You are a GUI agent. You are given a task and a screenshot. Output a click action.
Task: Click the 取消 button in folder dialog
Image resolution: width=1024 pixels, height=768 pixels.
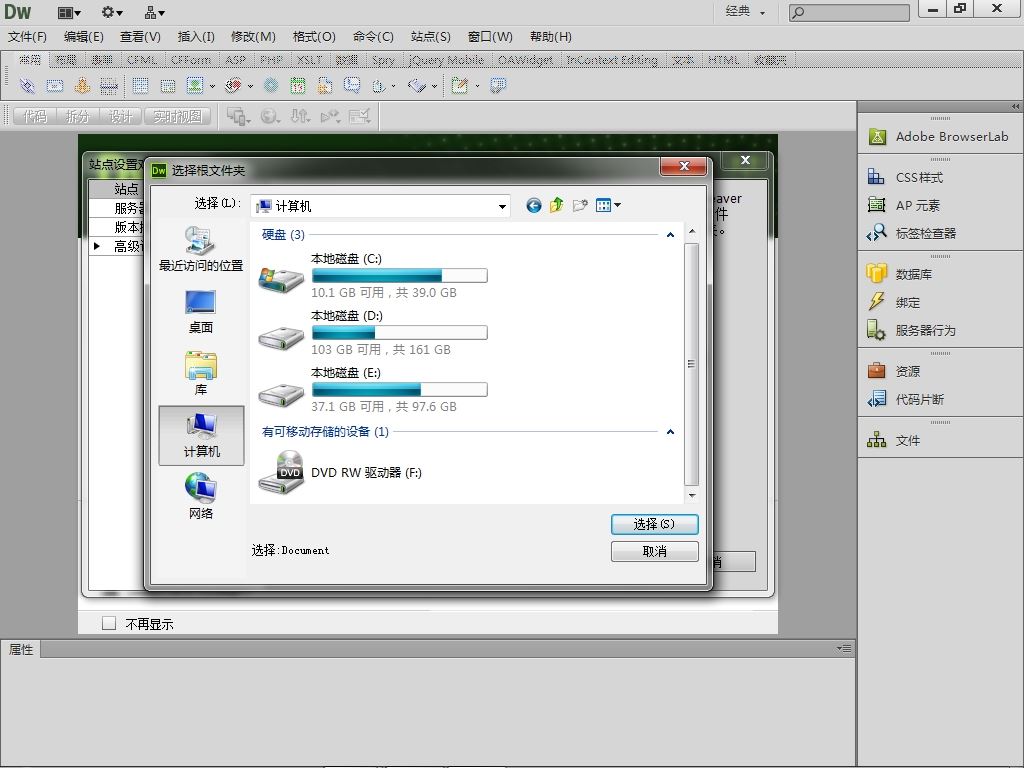[x=654, y=552]
